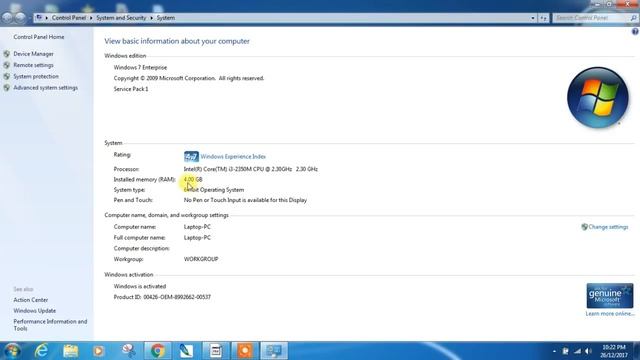640x360 pixels.
Task: Open Performance Information and Tools link
Action: point(50,325)
